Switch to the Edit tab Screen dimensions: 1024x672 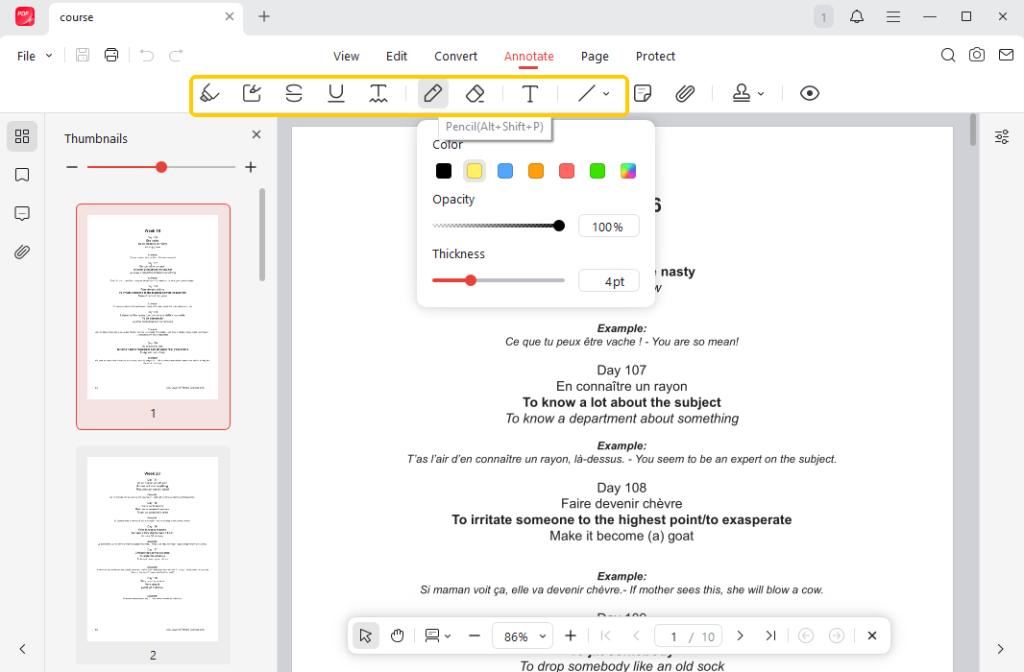396,56
